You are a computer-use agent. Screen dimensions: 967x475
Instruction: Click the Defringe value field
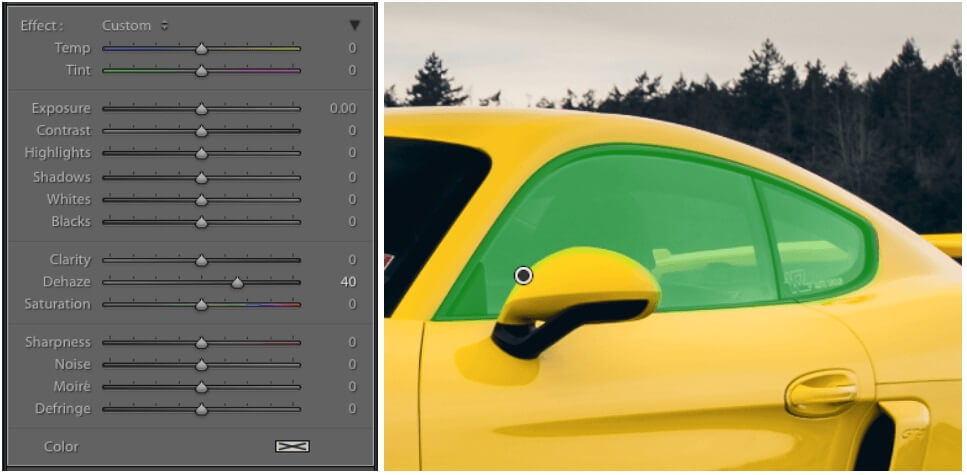coord(352,409)
